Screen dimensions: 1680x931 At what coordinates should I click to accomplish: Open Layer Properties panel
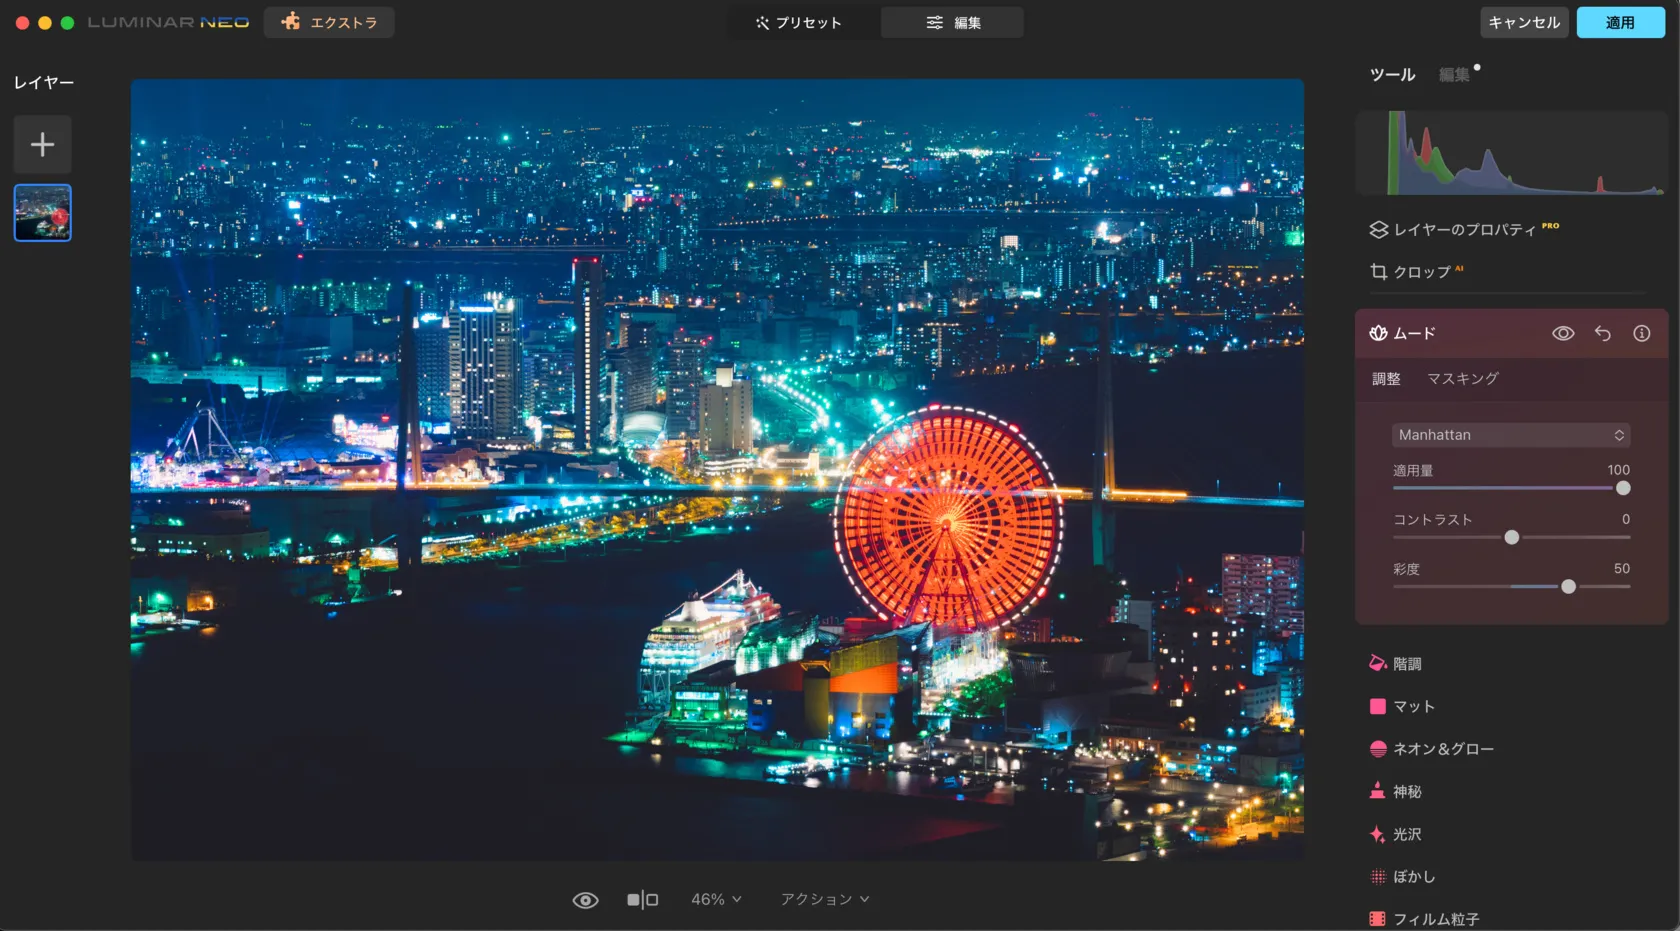click(1464, 230)
